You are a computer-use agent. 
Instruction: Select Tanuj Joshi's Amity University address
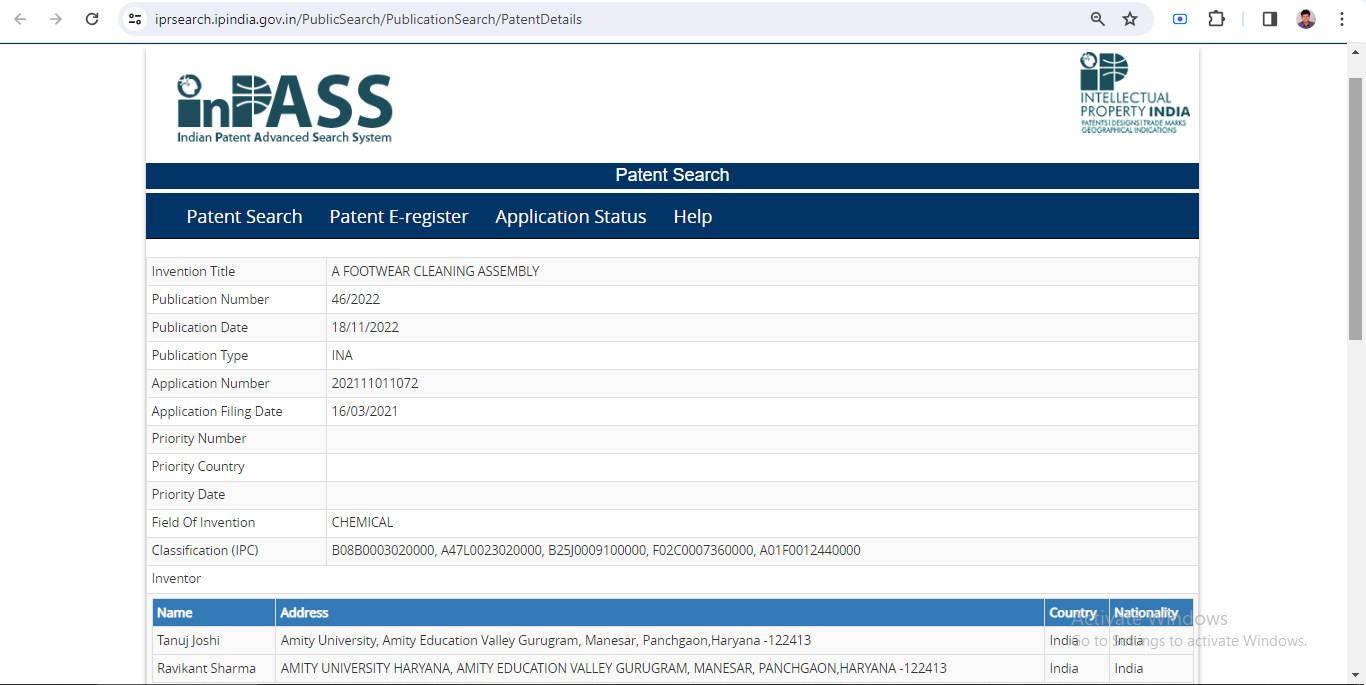coord(545,640)
